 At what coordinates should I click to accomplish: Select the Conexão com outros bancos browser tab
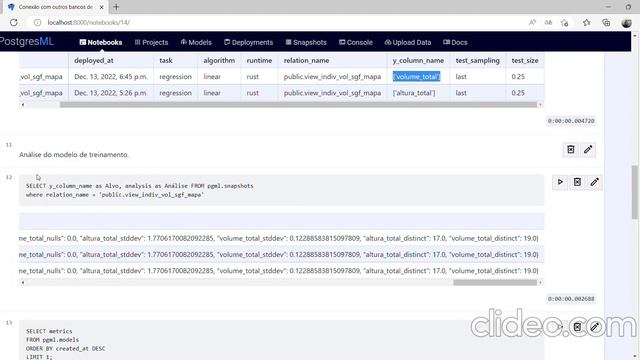(55, 7)
